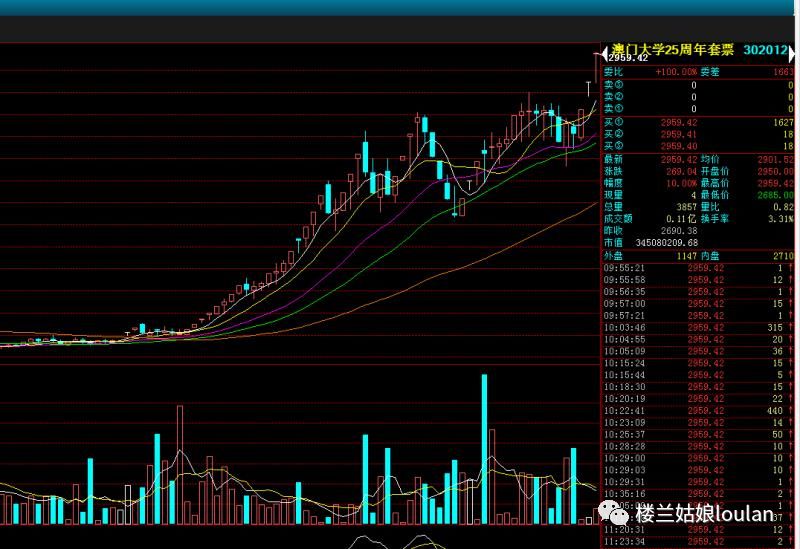Click the tallest cyan volume bar
This screenshot has width=800, height=549.
pyautogui.click(x=484, y=449)
